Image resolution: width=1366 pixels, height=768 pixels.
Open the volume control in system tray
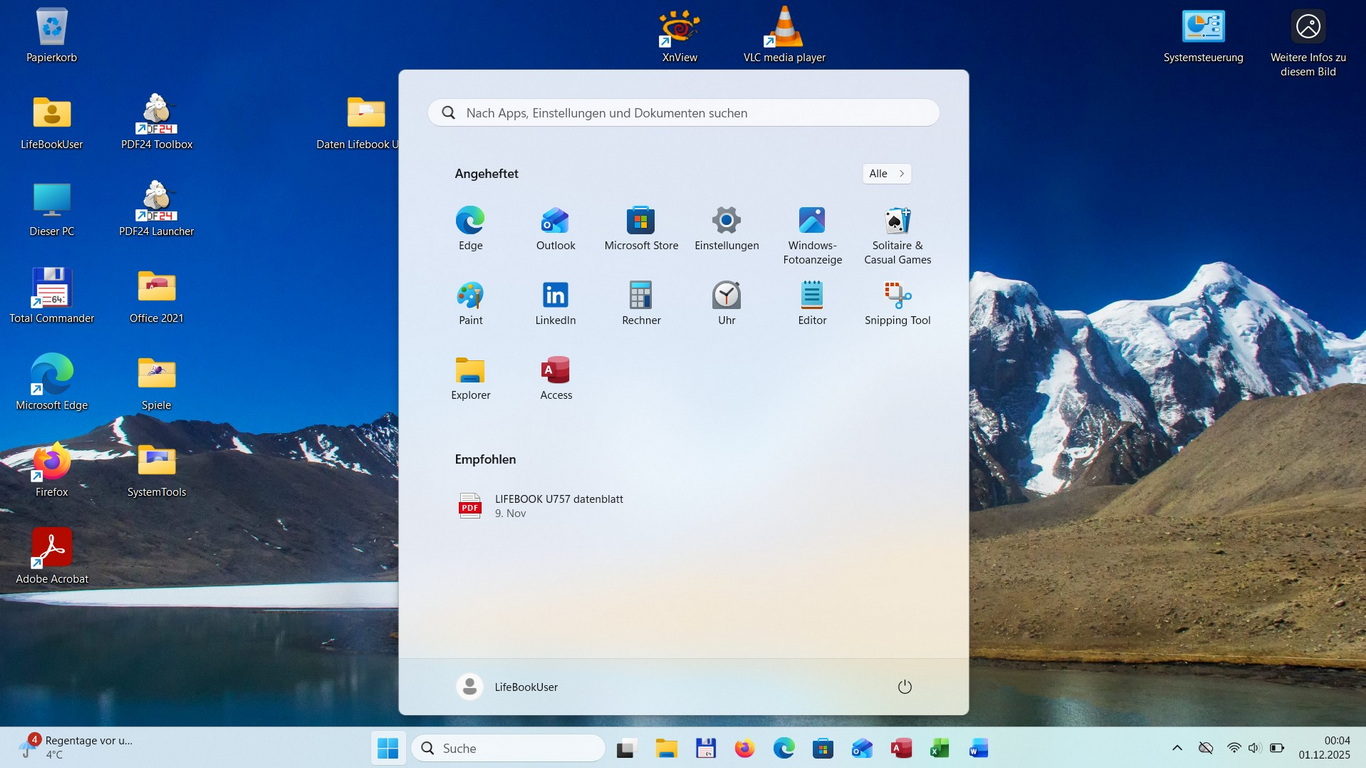[1254, 748]
